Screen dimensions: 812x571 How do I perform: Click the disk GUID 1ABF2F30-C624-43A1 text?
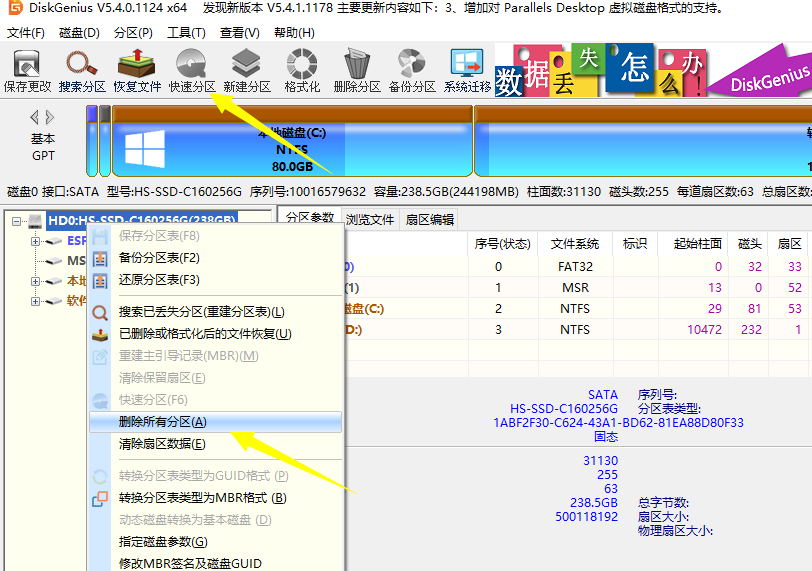tap(618, 423)
